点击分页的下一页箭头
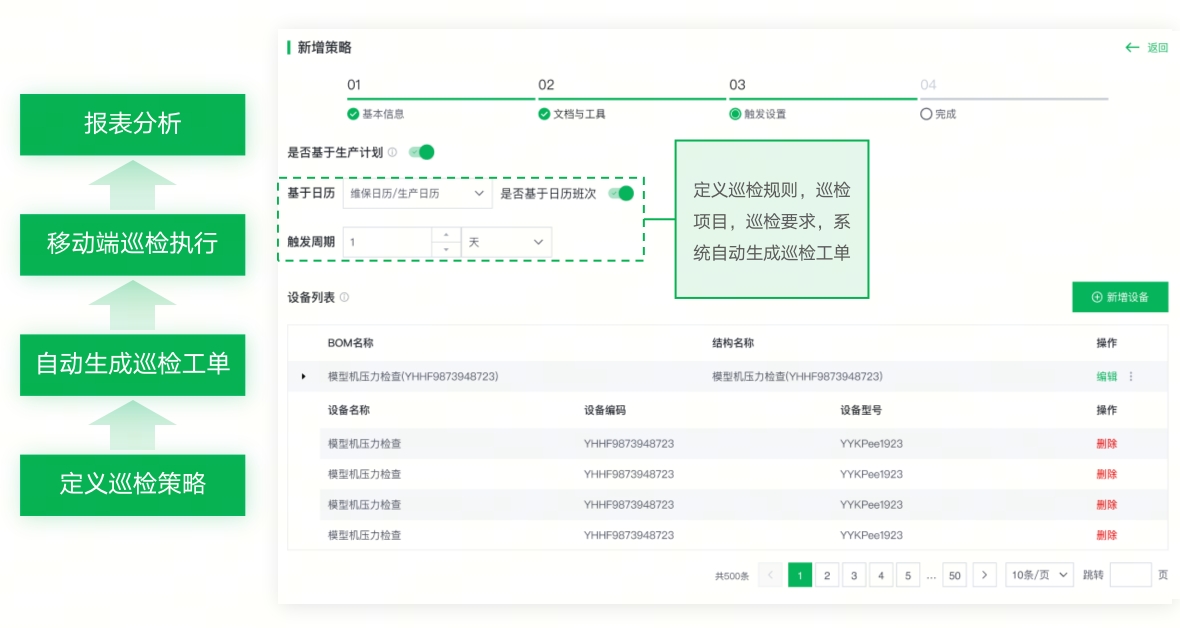The height and width of the screenshot is (628, 1180). [985, 575]
